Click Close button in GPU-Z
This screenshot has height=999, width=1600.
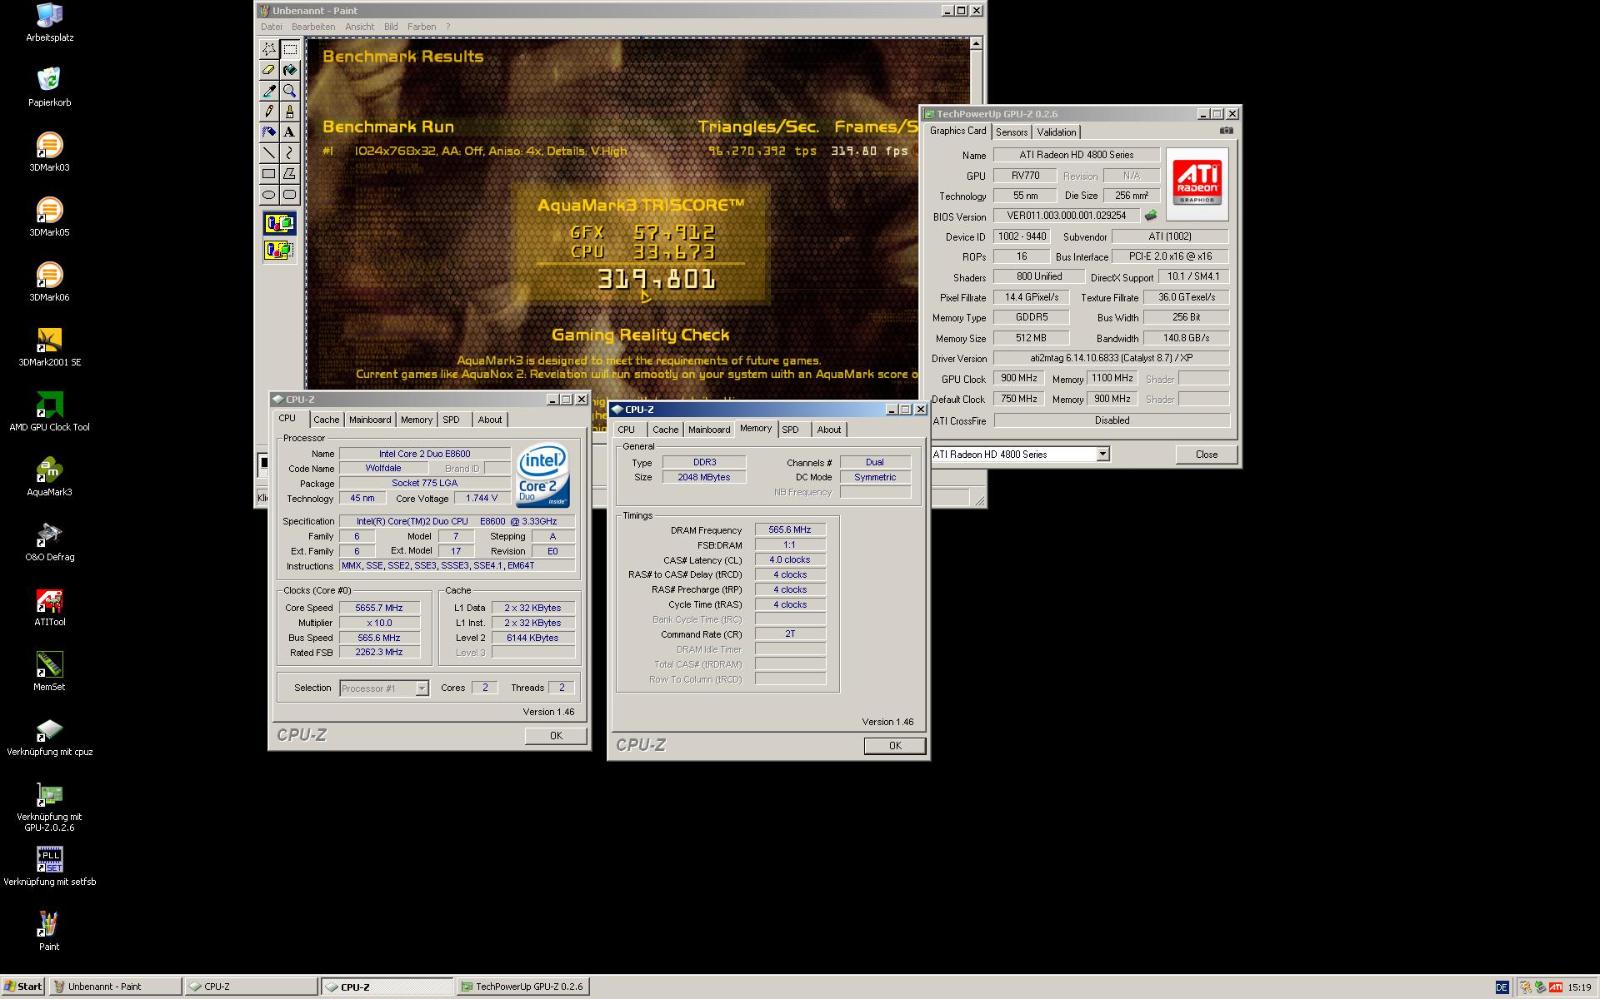point(1207,454)
